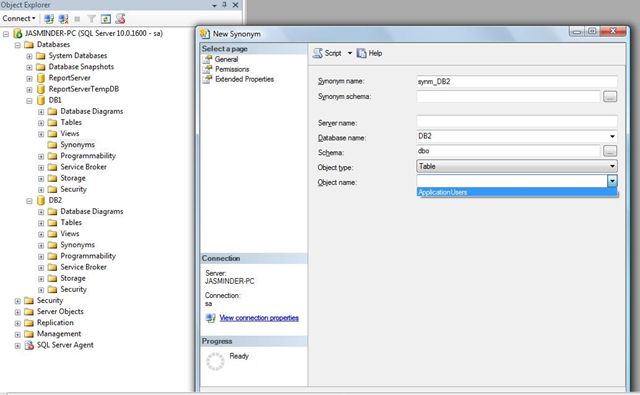Click the Synonym schema input field
This screenshot has height=395, width=640.
click(508, 97)
